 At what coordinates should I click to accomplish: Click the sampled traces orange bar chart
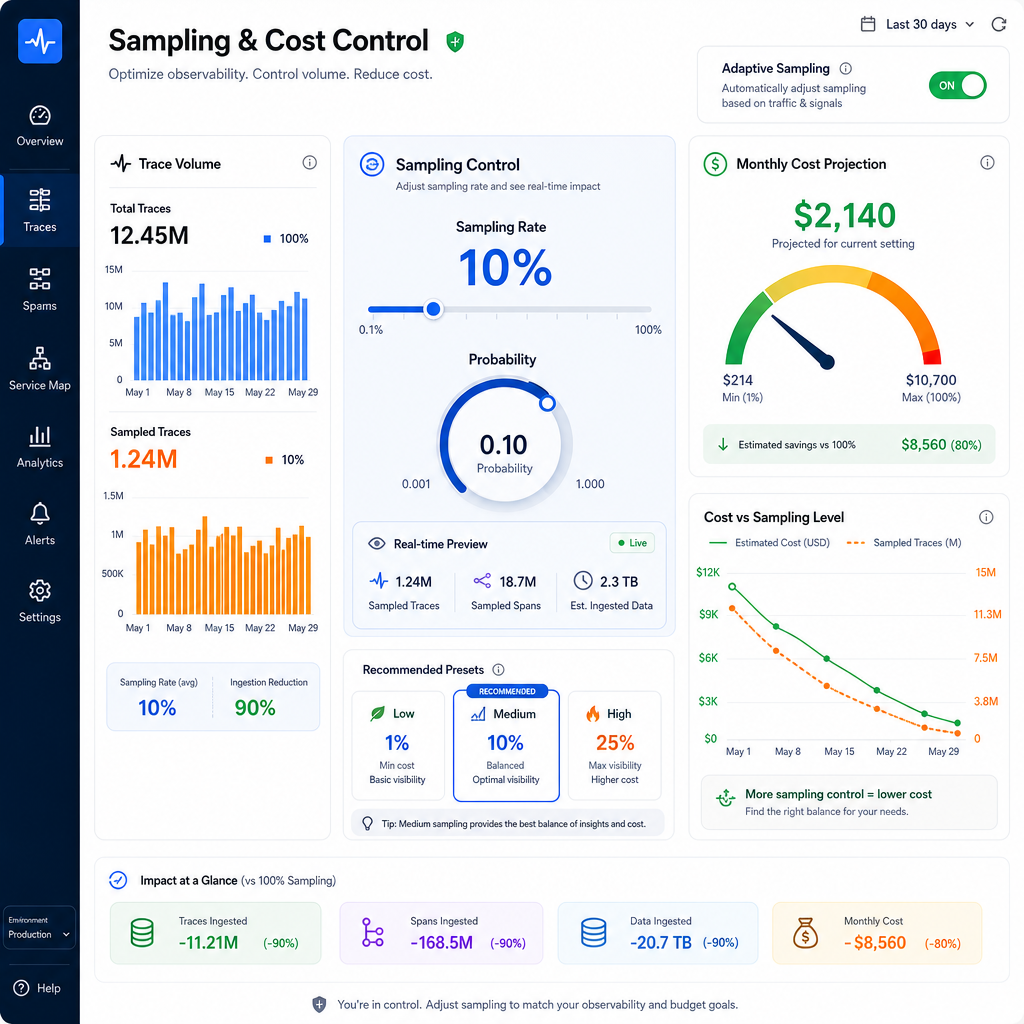coord(223,566)
